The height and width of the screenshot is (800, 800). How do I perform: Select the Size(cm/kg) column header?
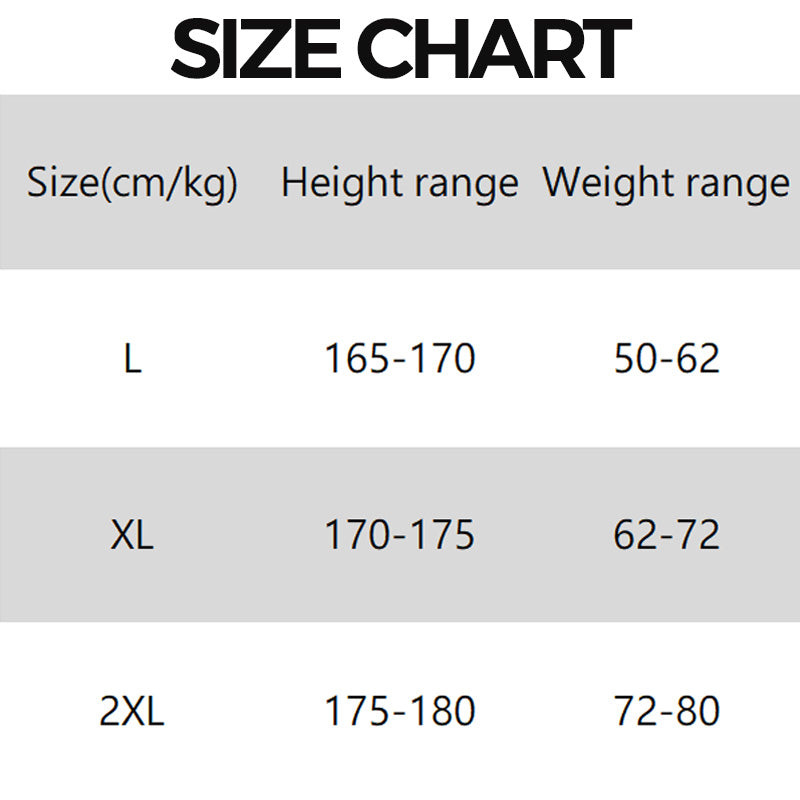[x=132, y=184]
